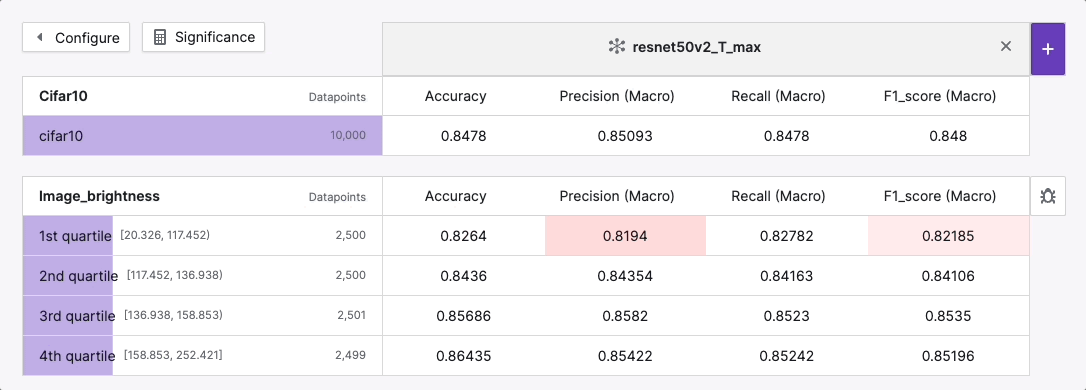Viewport: 1086px width, 390px height.
Task: Click 2nd quartile F1_score 0.84106
Action: point(948,276)
